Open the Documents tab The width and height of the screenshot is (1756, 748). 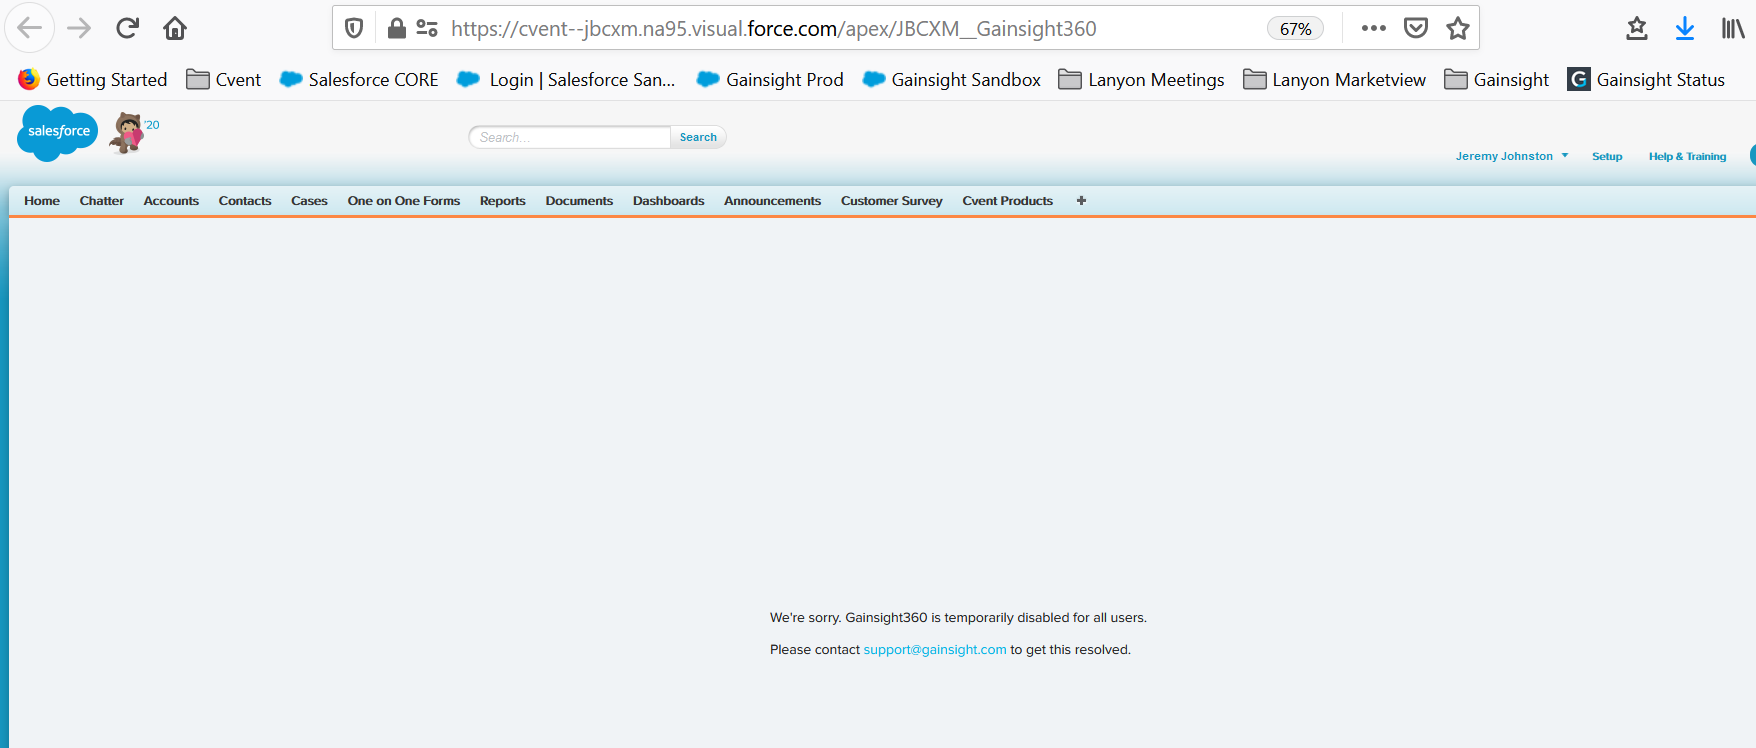tap(579, 201)
